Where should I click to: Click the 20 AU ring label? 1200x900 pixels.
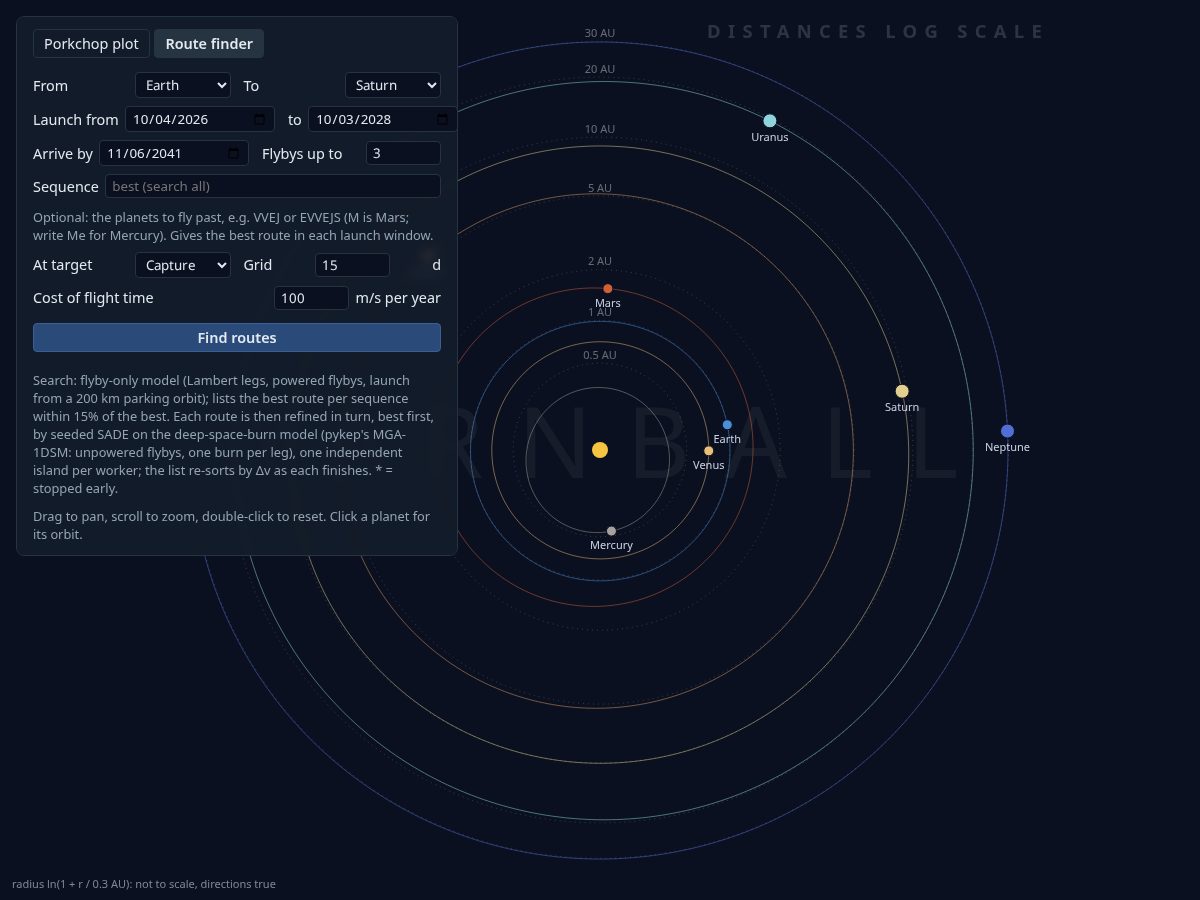(x=600, y=69)
